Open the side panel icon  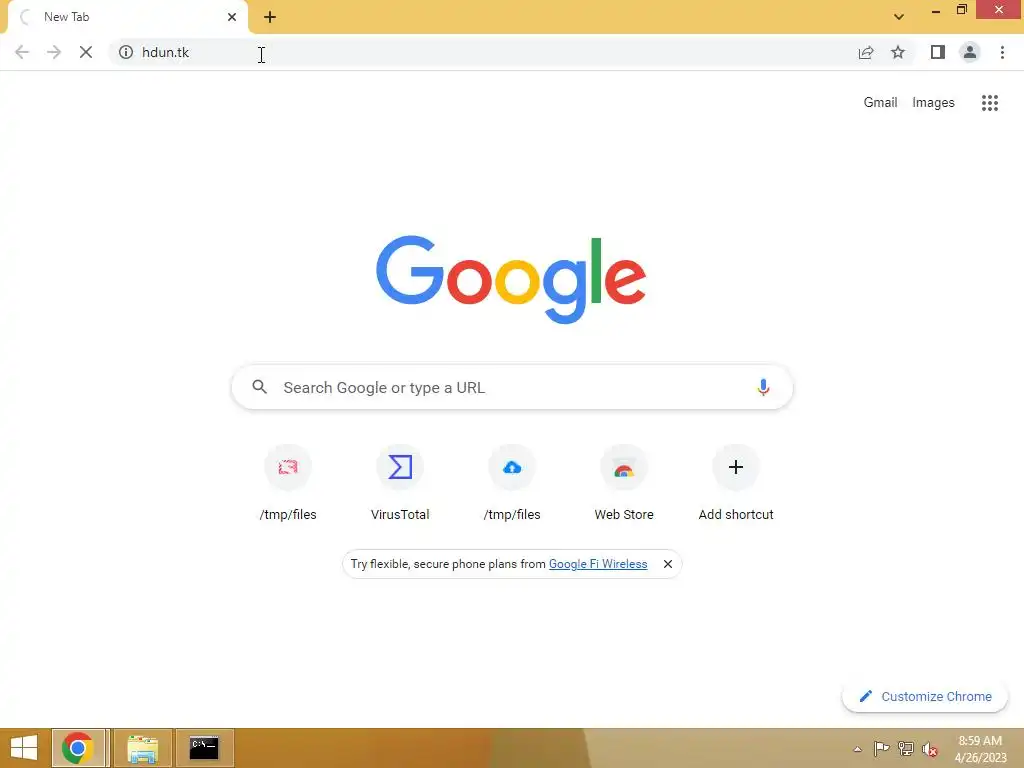coord(938,52)
